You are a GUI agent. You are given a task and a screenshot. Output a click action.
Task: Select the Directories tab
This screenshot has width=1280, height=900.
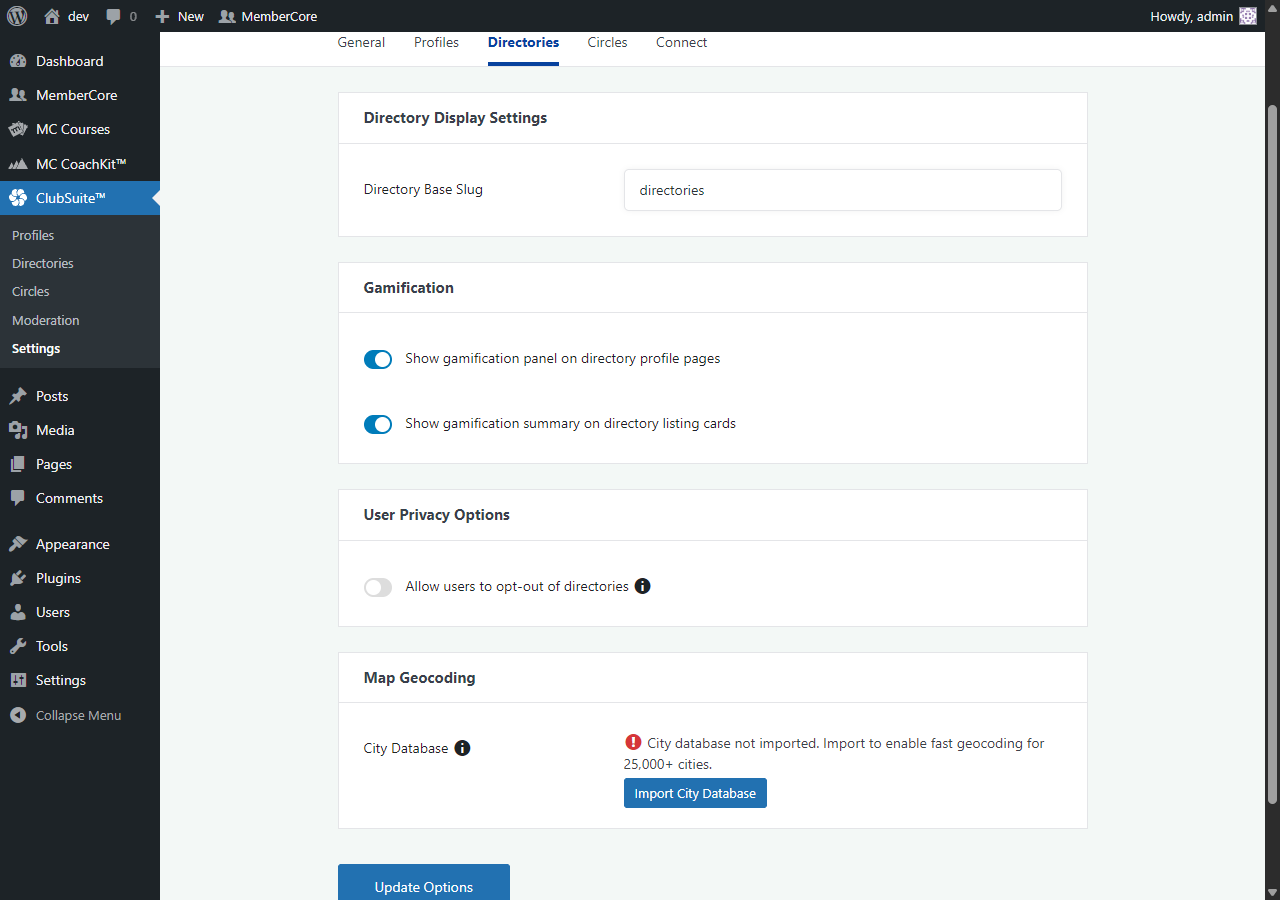(x=523, y=43)
